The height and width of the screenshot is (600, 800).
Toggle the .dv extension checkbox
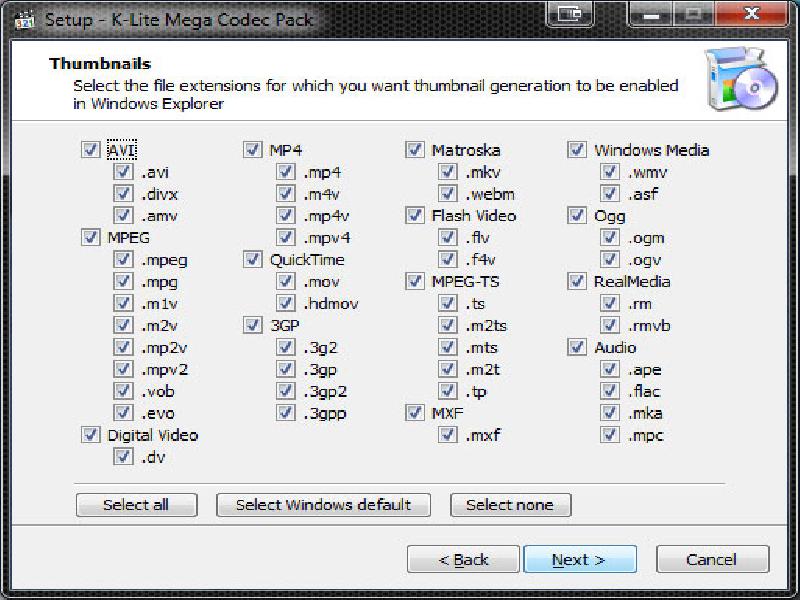click(123, 457)
